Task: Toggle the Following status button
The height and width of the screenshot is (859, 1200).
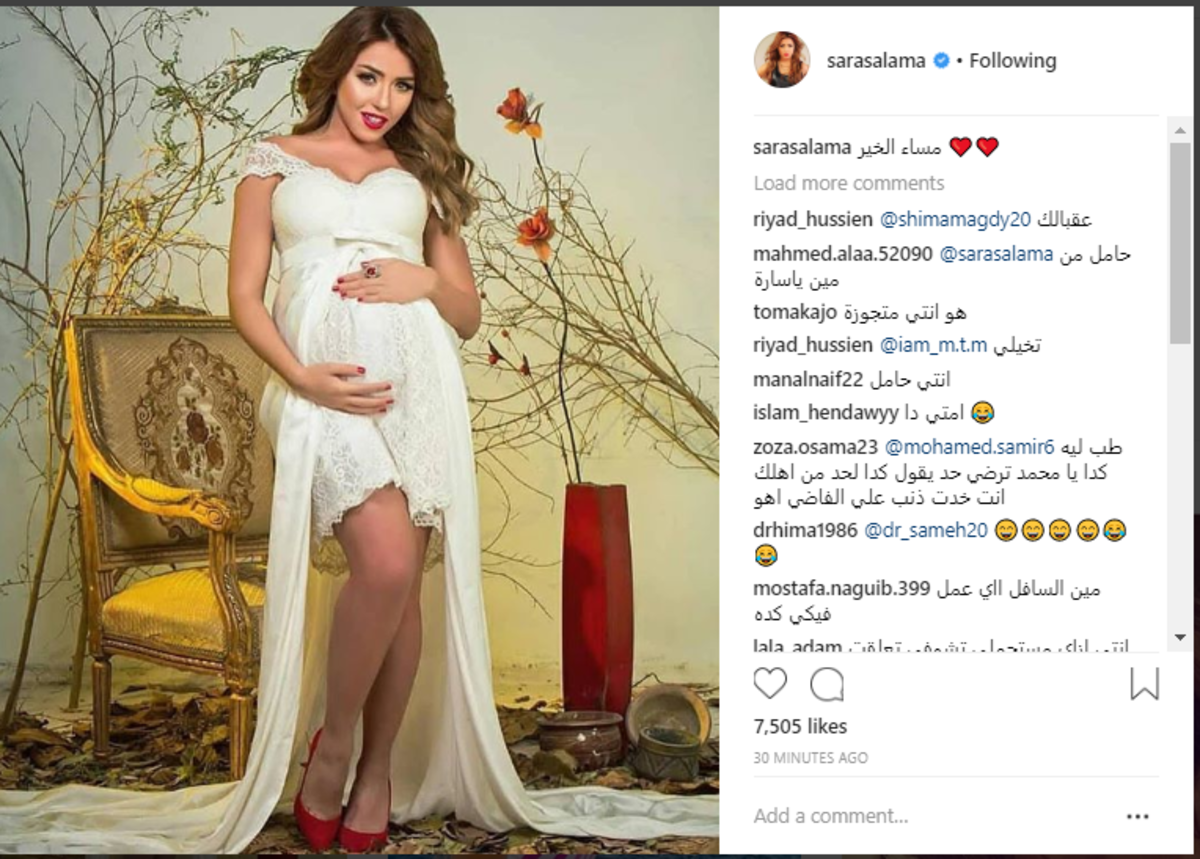Action: click(1012, 61)
